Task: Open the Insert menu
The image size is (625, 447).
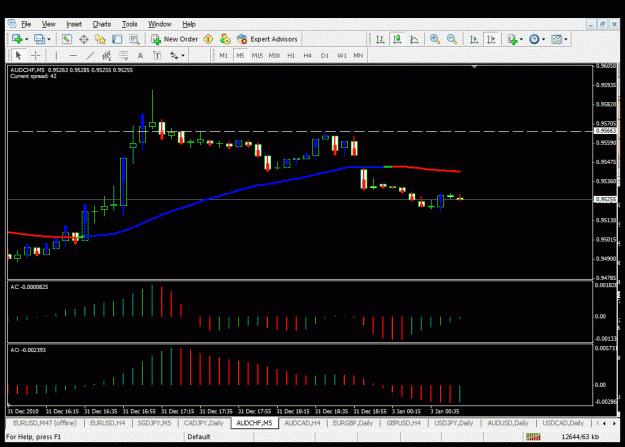Action: click(x=74, y=24)
